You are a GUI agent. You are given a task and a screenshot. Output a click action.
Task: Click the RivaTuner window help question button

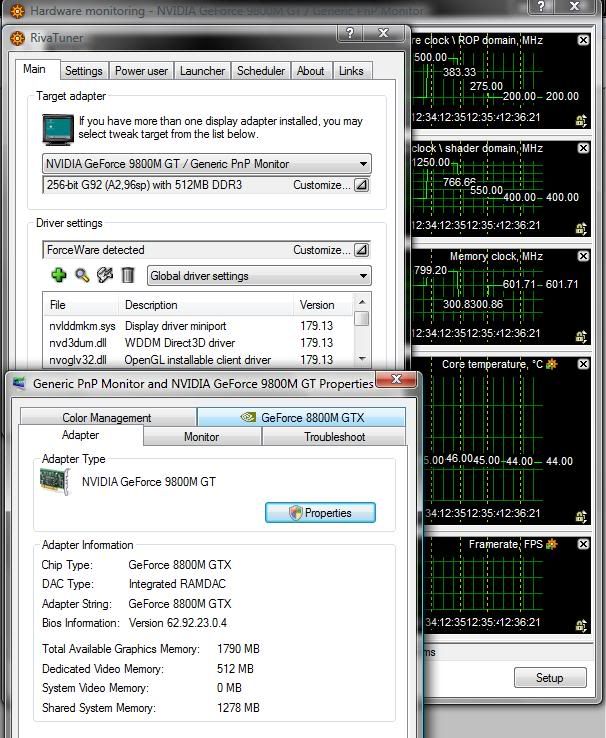(x=350, y=33)
